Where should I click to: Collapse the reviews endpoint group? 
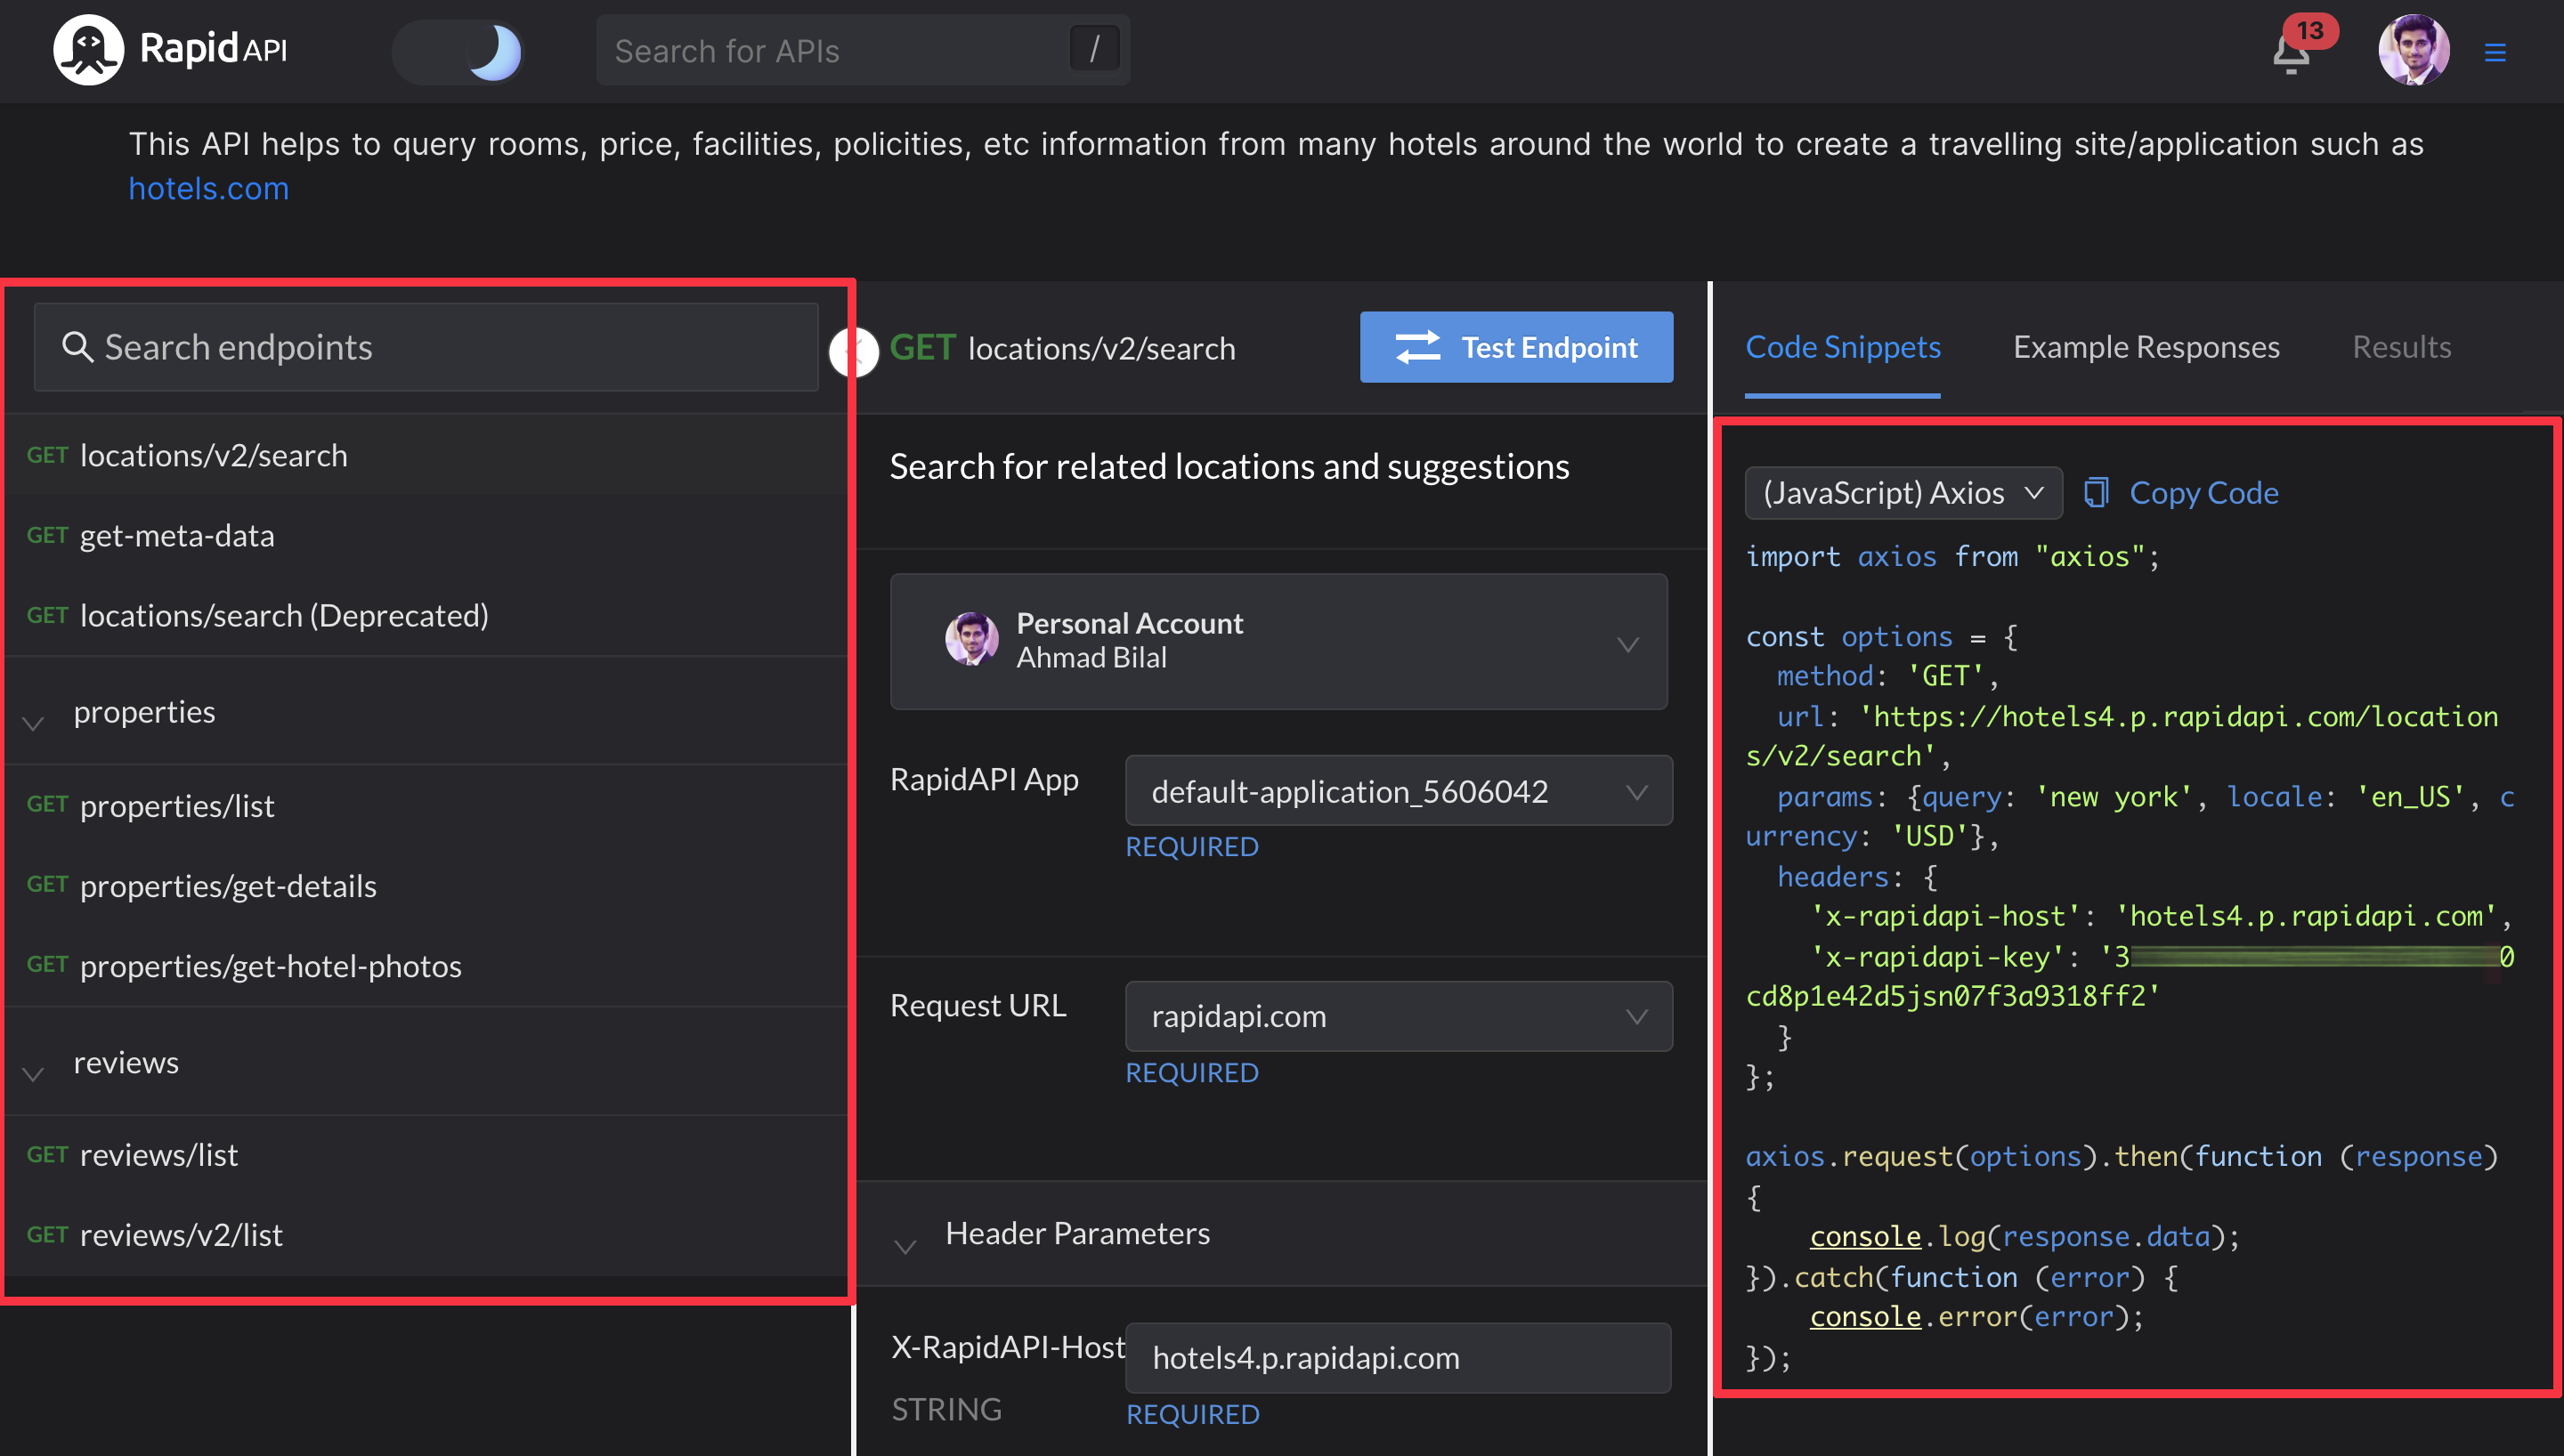34,1073
